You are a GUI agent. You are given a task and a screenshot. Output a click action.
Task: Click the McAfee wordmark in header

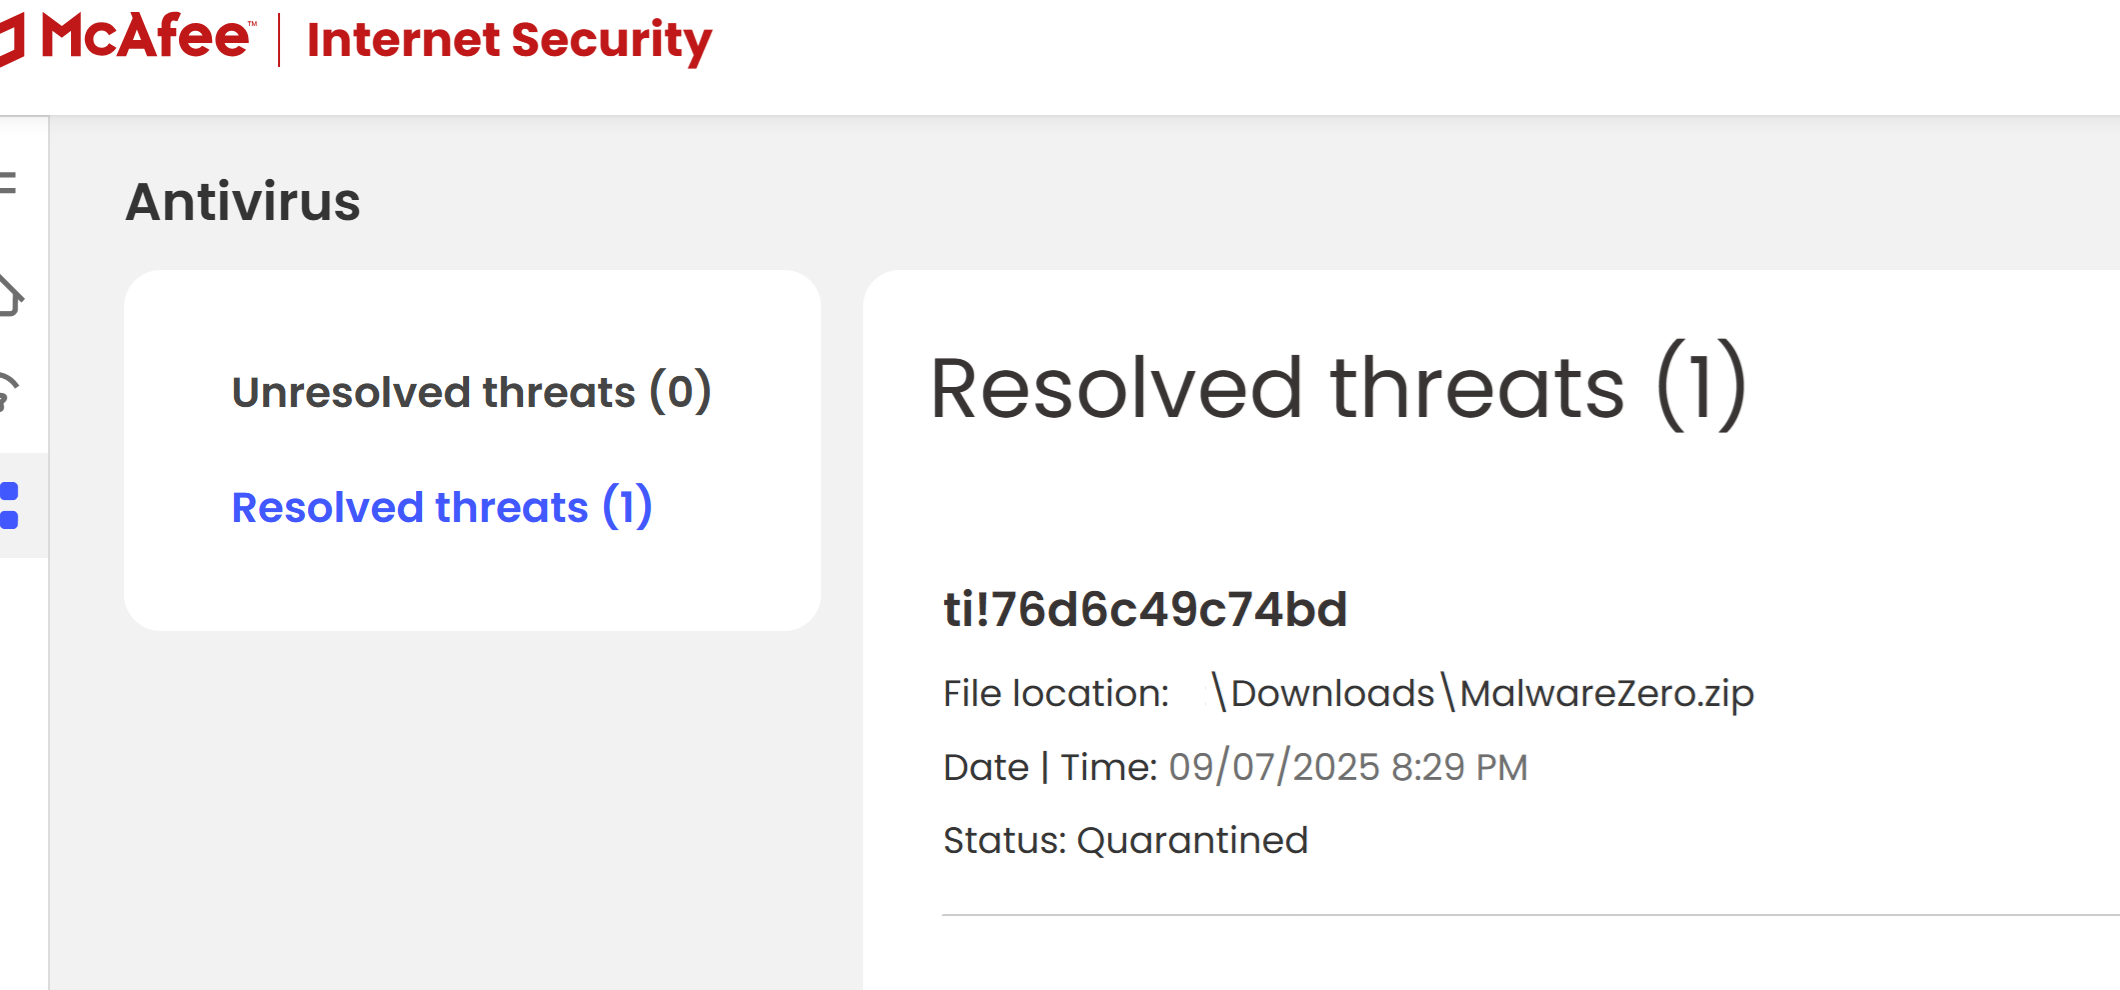point(146,36)
